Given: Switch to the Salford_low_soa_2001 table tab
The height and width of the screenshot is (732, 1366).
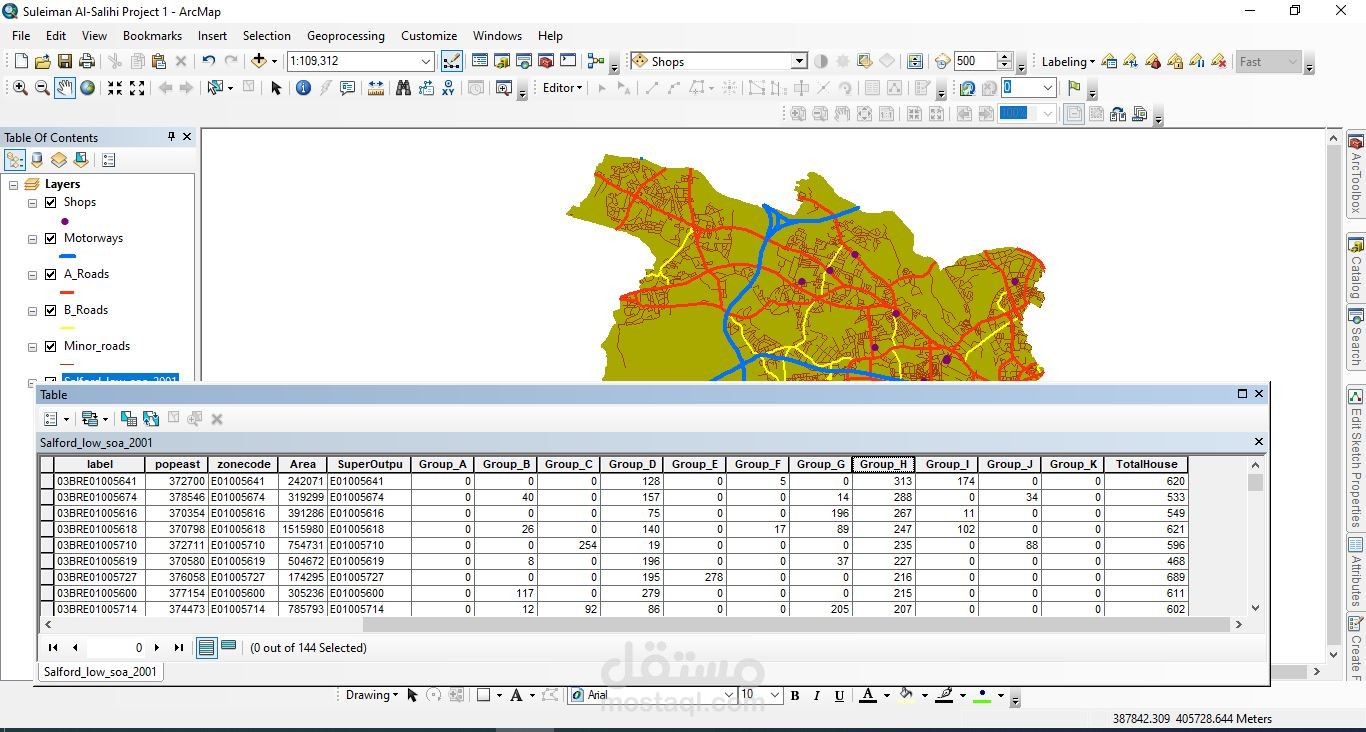Looking at the screenshot, I should click(x=99, y=672).
